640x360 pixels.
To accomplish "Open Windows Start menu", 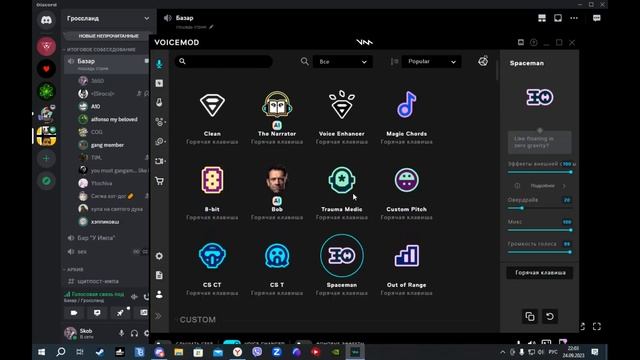I will tap(41, 352).
